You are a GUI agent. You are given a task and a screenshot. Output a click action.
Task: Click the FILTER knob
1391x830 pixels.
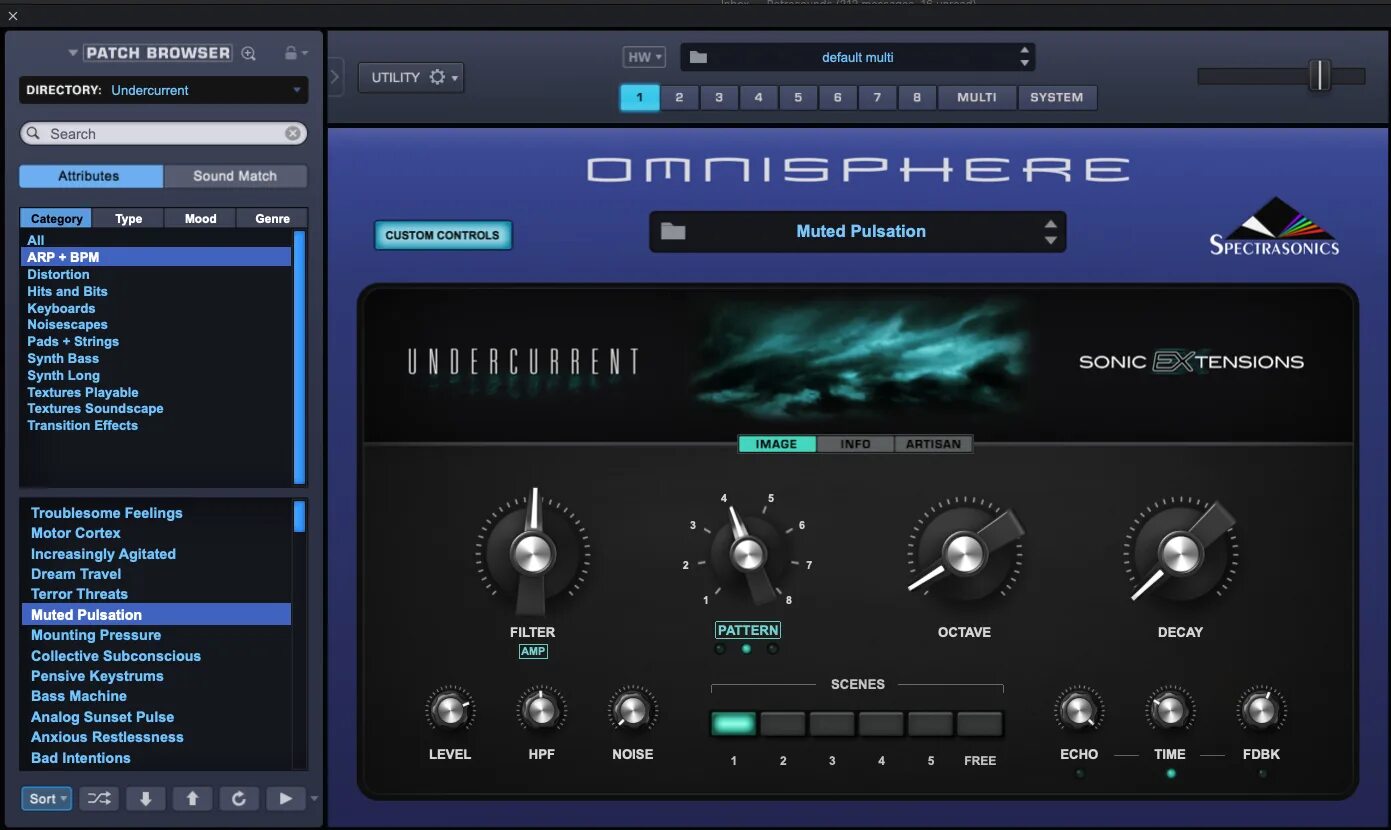pyautogui.click(x=532, y=552)
